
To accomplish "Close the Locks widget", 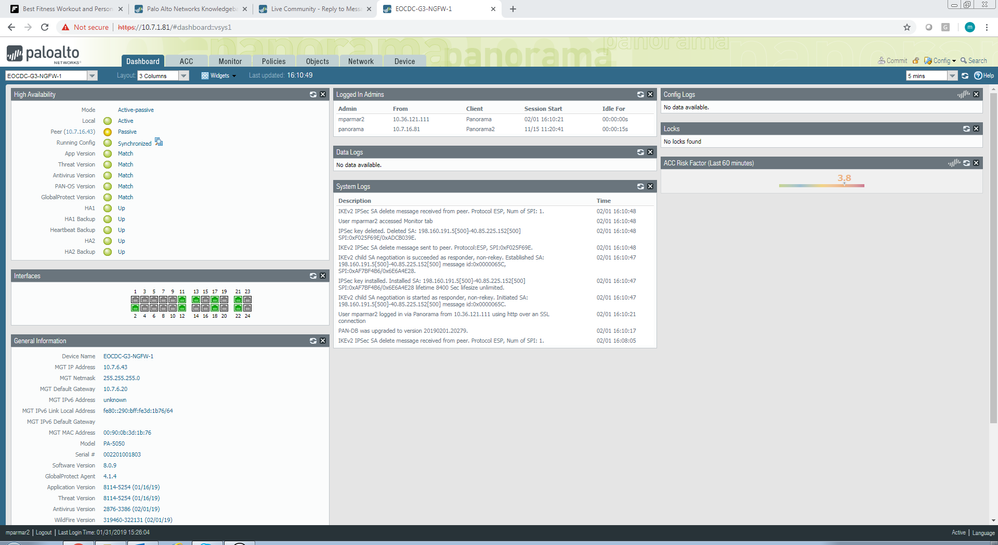I will (x=976, y=129).
